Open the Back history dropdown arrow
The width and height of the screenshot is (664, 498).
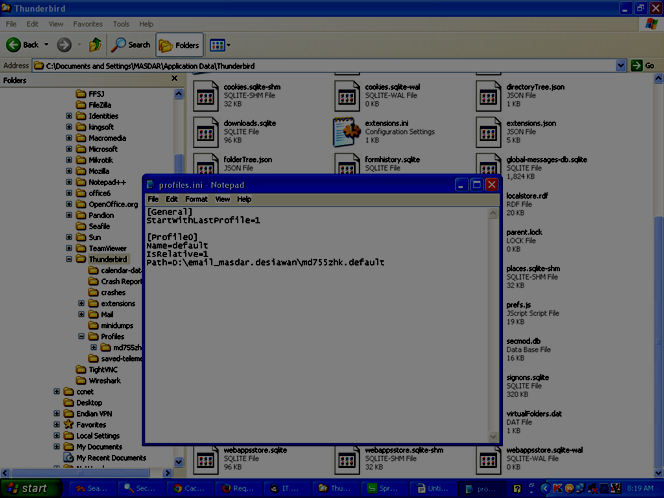coord(46,44)
